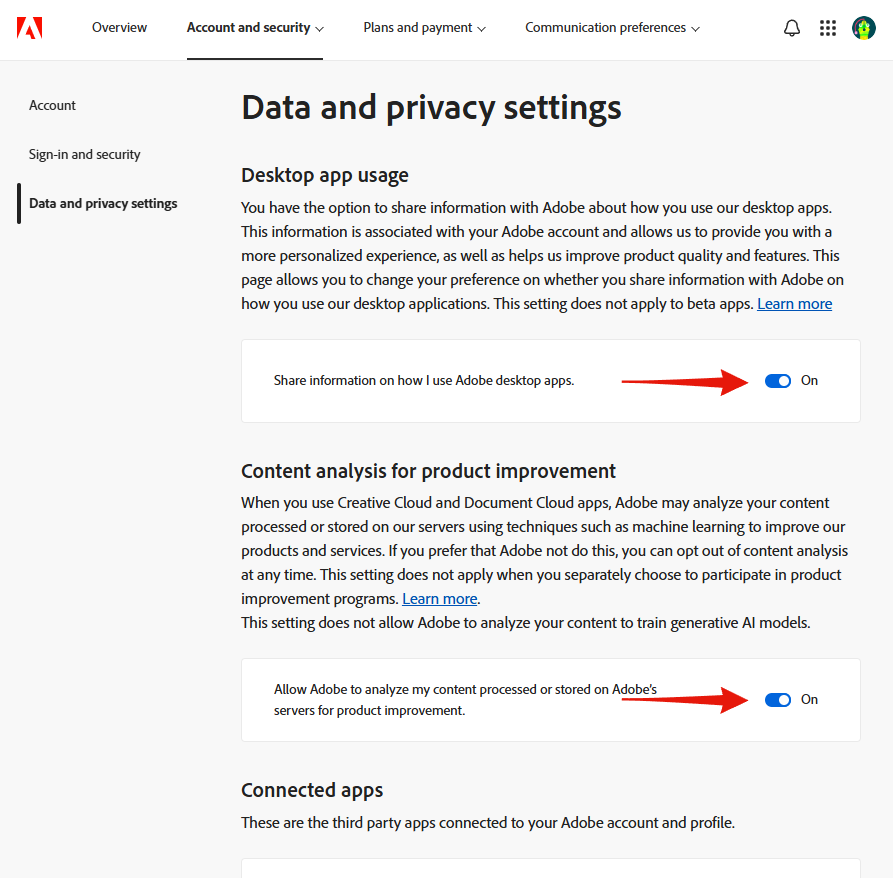Click 'Allow Adobe to analyze my content' label

[465, 700]
